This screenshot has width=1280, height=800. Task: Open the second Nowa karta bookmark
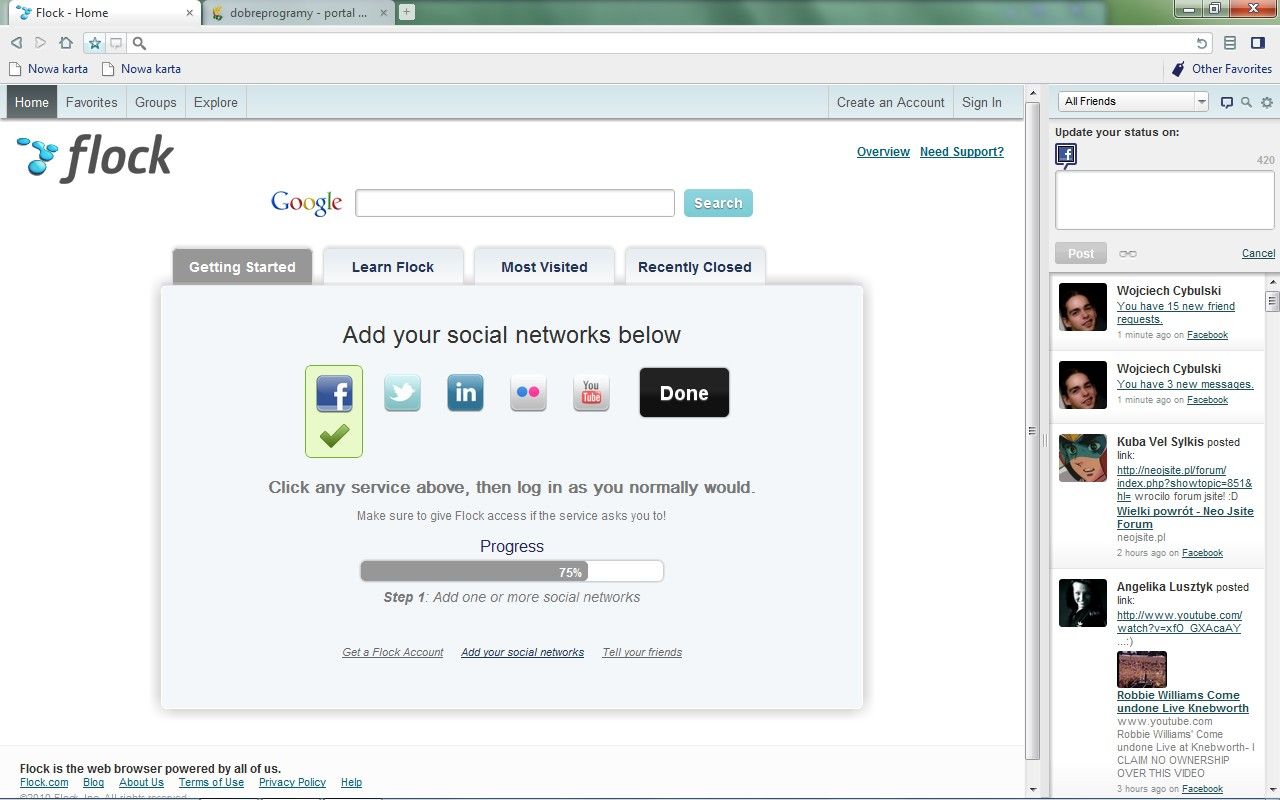pyautogui.click(x=141, y=69)
